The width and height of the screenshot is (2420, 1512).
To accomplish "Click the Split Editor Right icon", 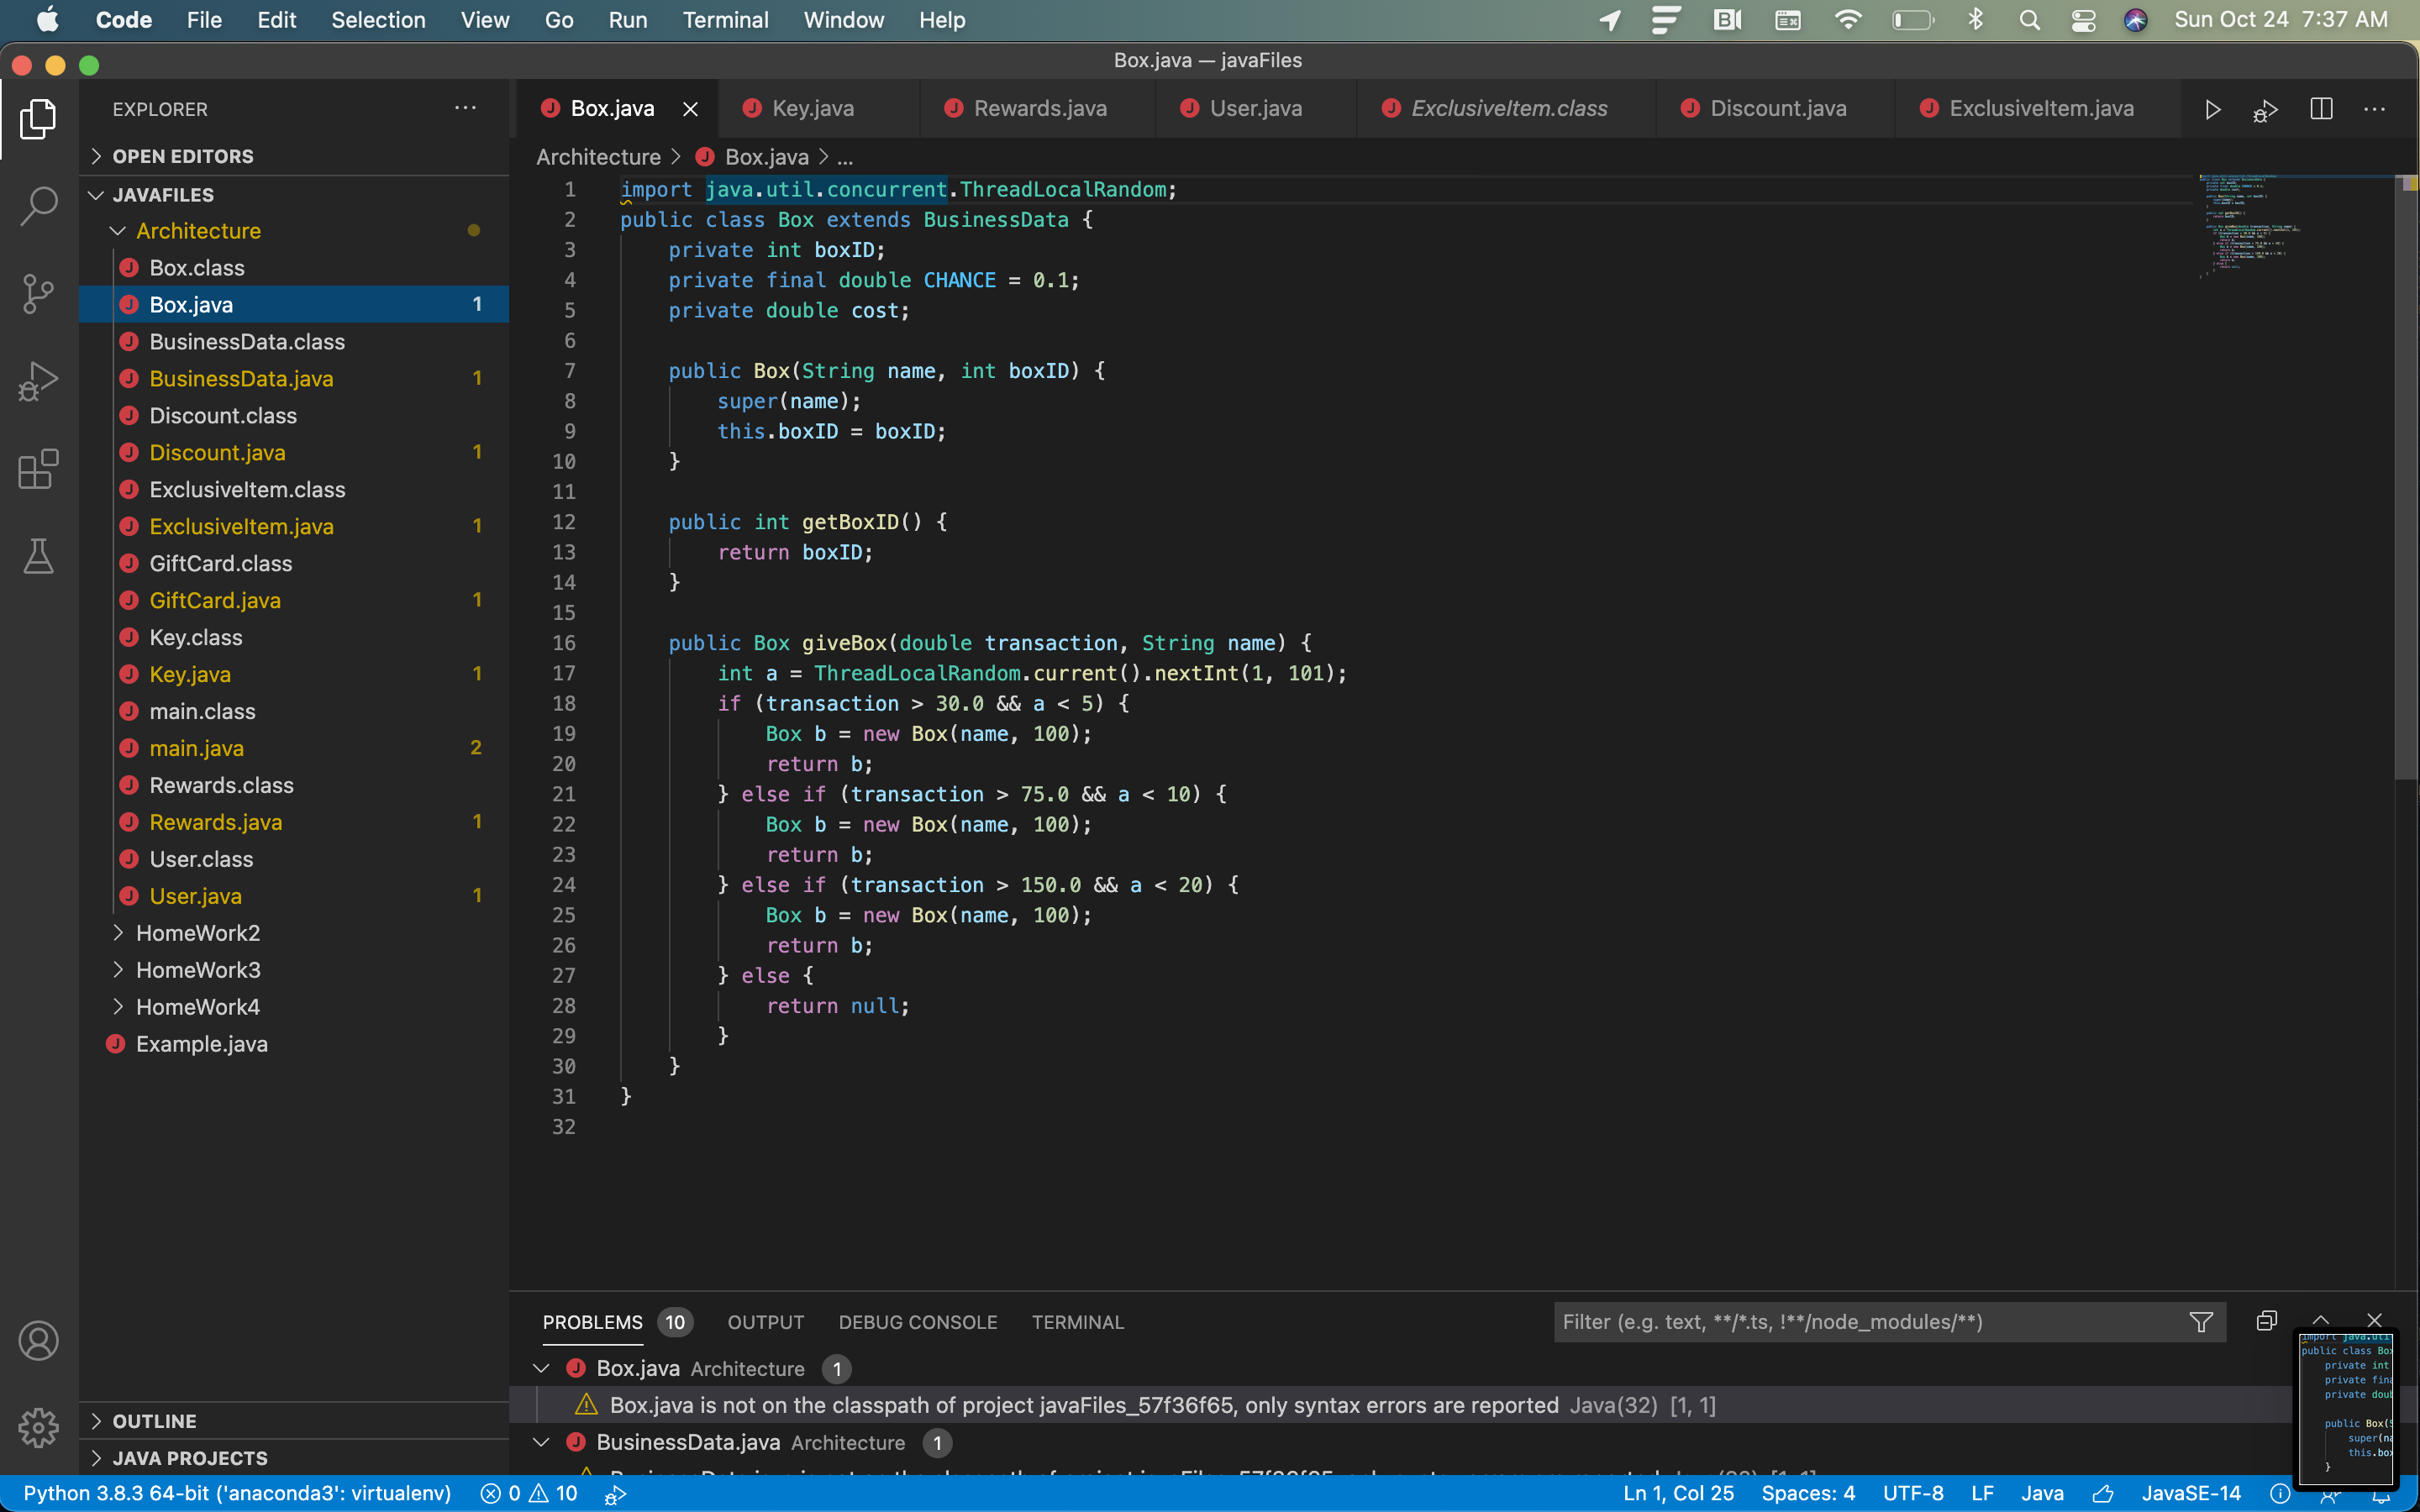I will tap(2321, 109).
